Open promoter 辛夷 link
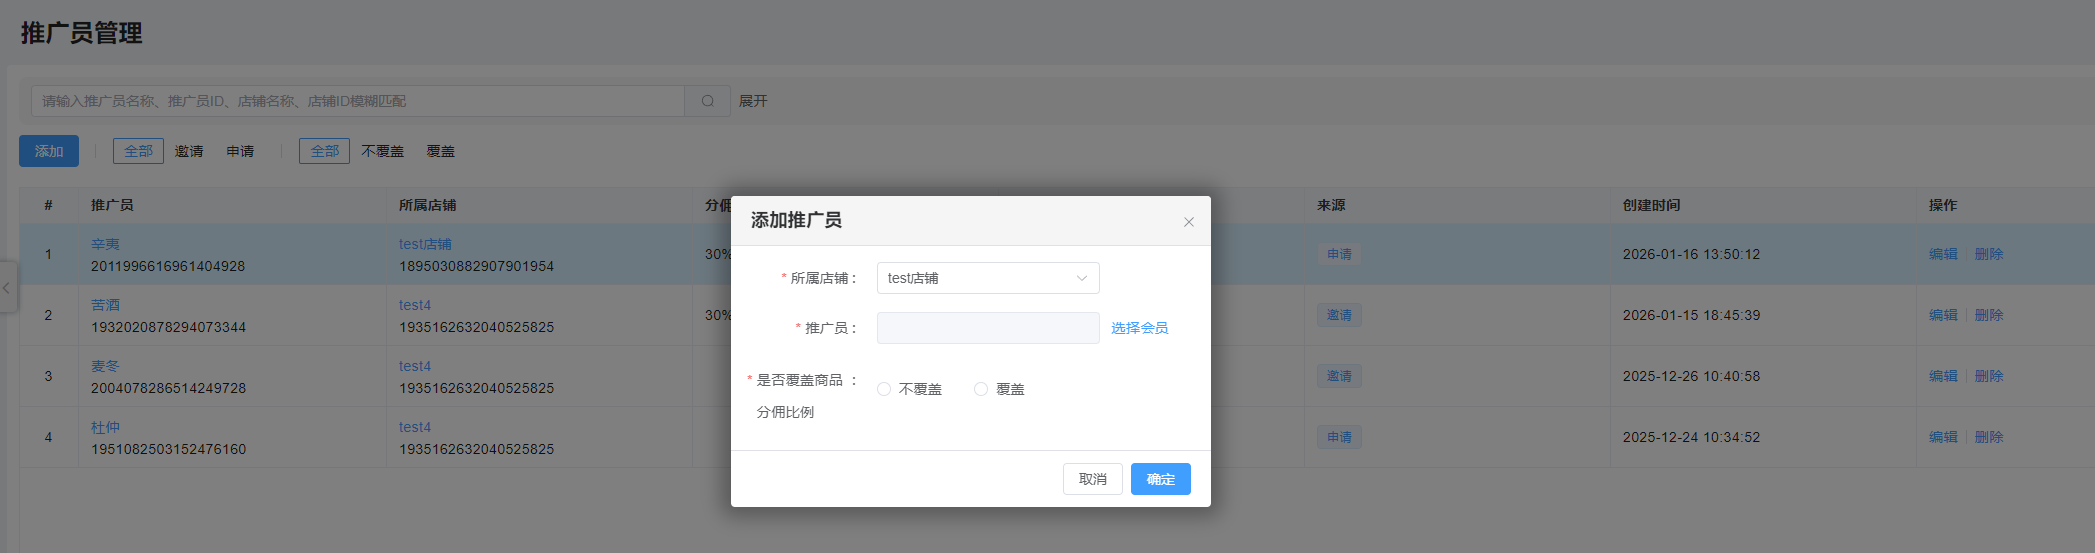Screen dimensions: 2095x553 105,244
